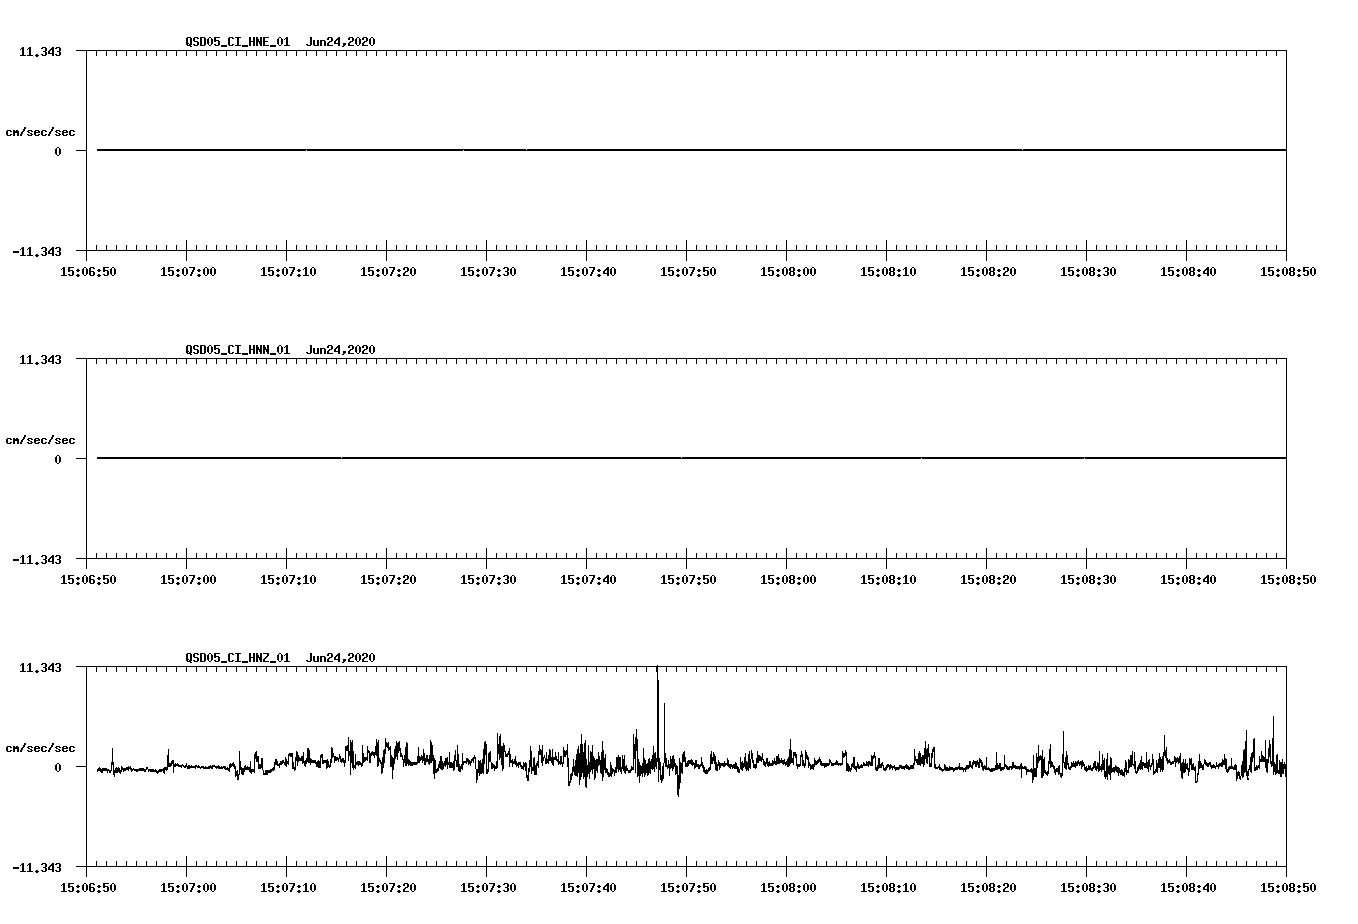Click the HNN plot's Jun24,2020 date
This screenshot has width=1358, height=924.
pyautogui.click(x=341, y=350)
